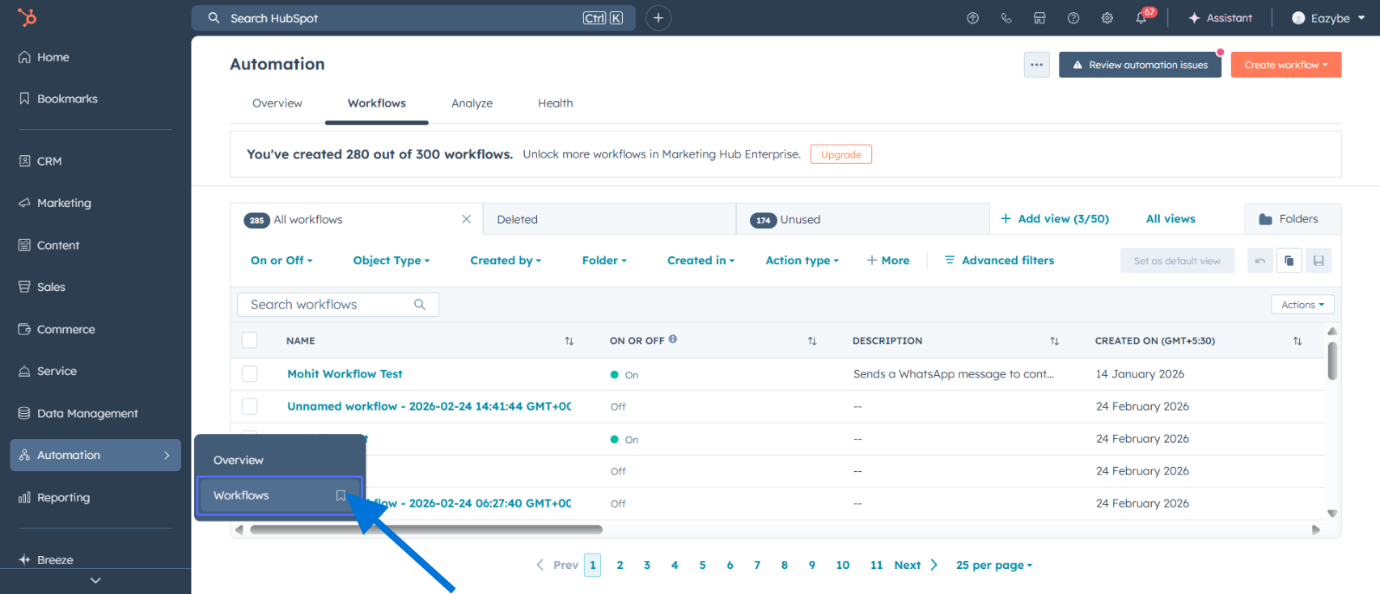
Task: Switch to the Analyze tab
Action: point(472,103)
